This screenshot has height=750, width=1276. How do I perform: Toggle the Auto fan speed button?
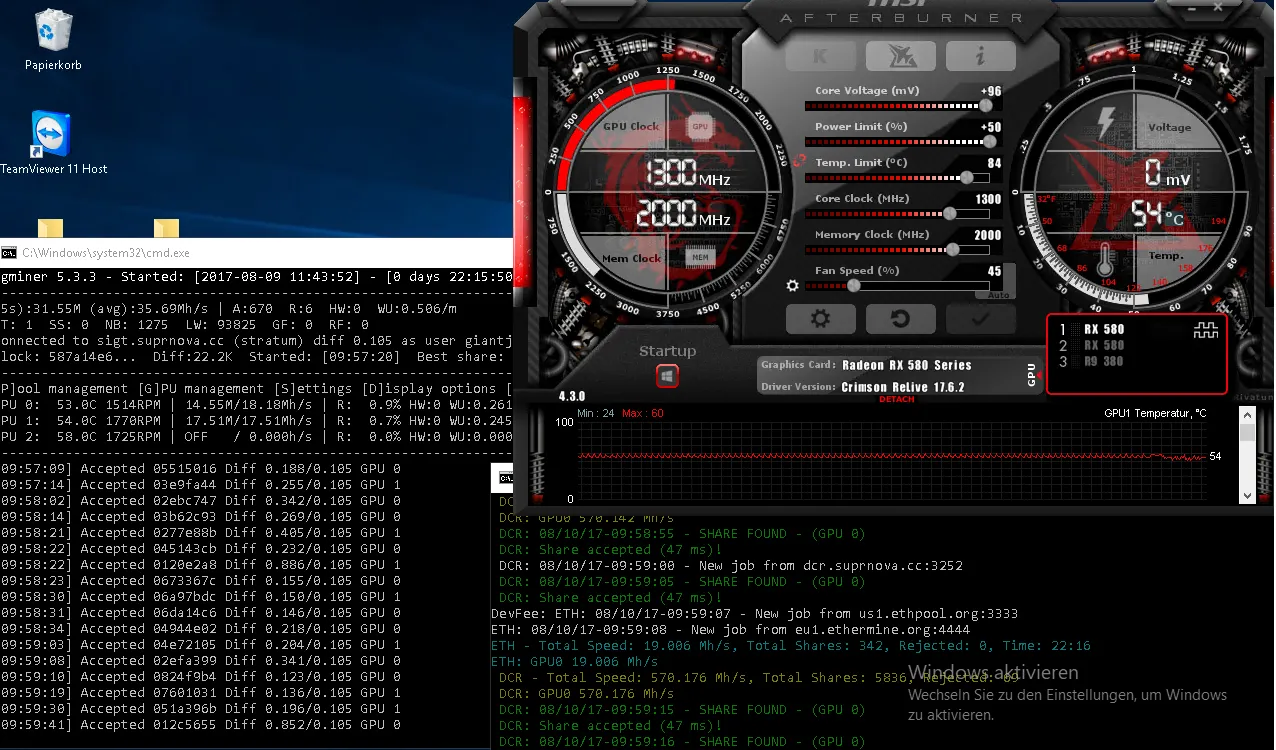pos(996,296)
